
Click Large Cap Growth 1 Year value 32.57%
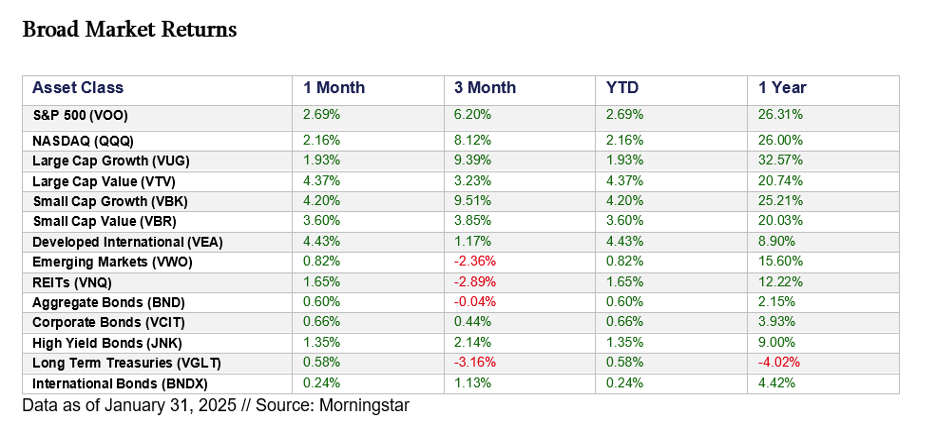tap(781, 161)
